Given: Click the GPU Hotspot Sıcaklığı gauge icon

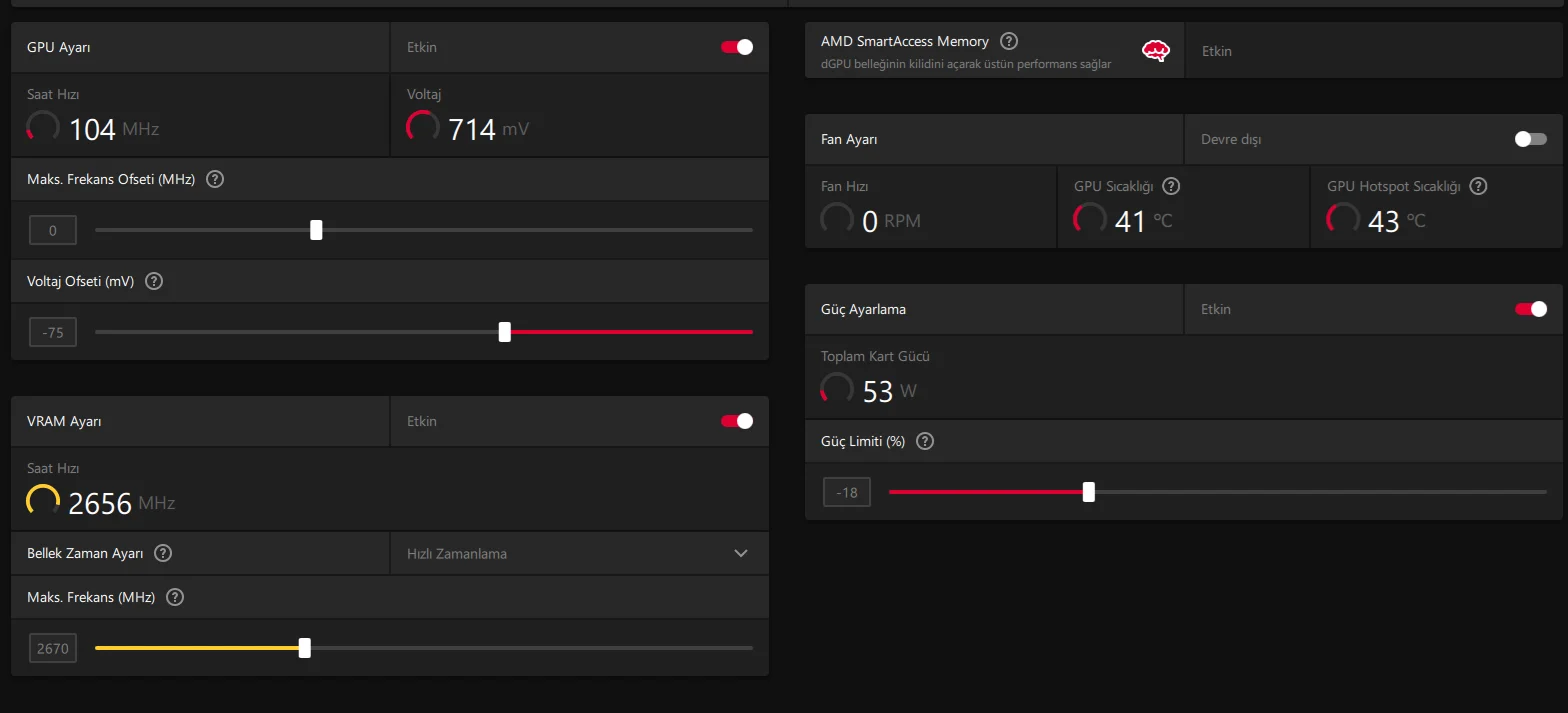Looking at the screenshot, I should 1343,219.
